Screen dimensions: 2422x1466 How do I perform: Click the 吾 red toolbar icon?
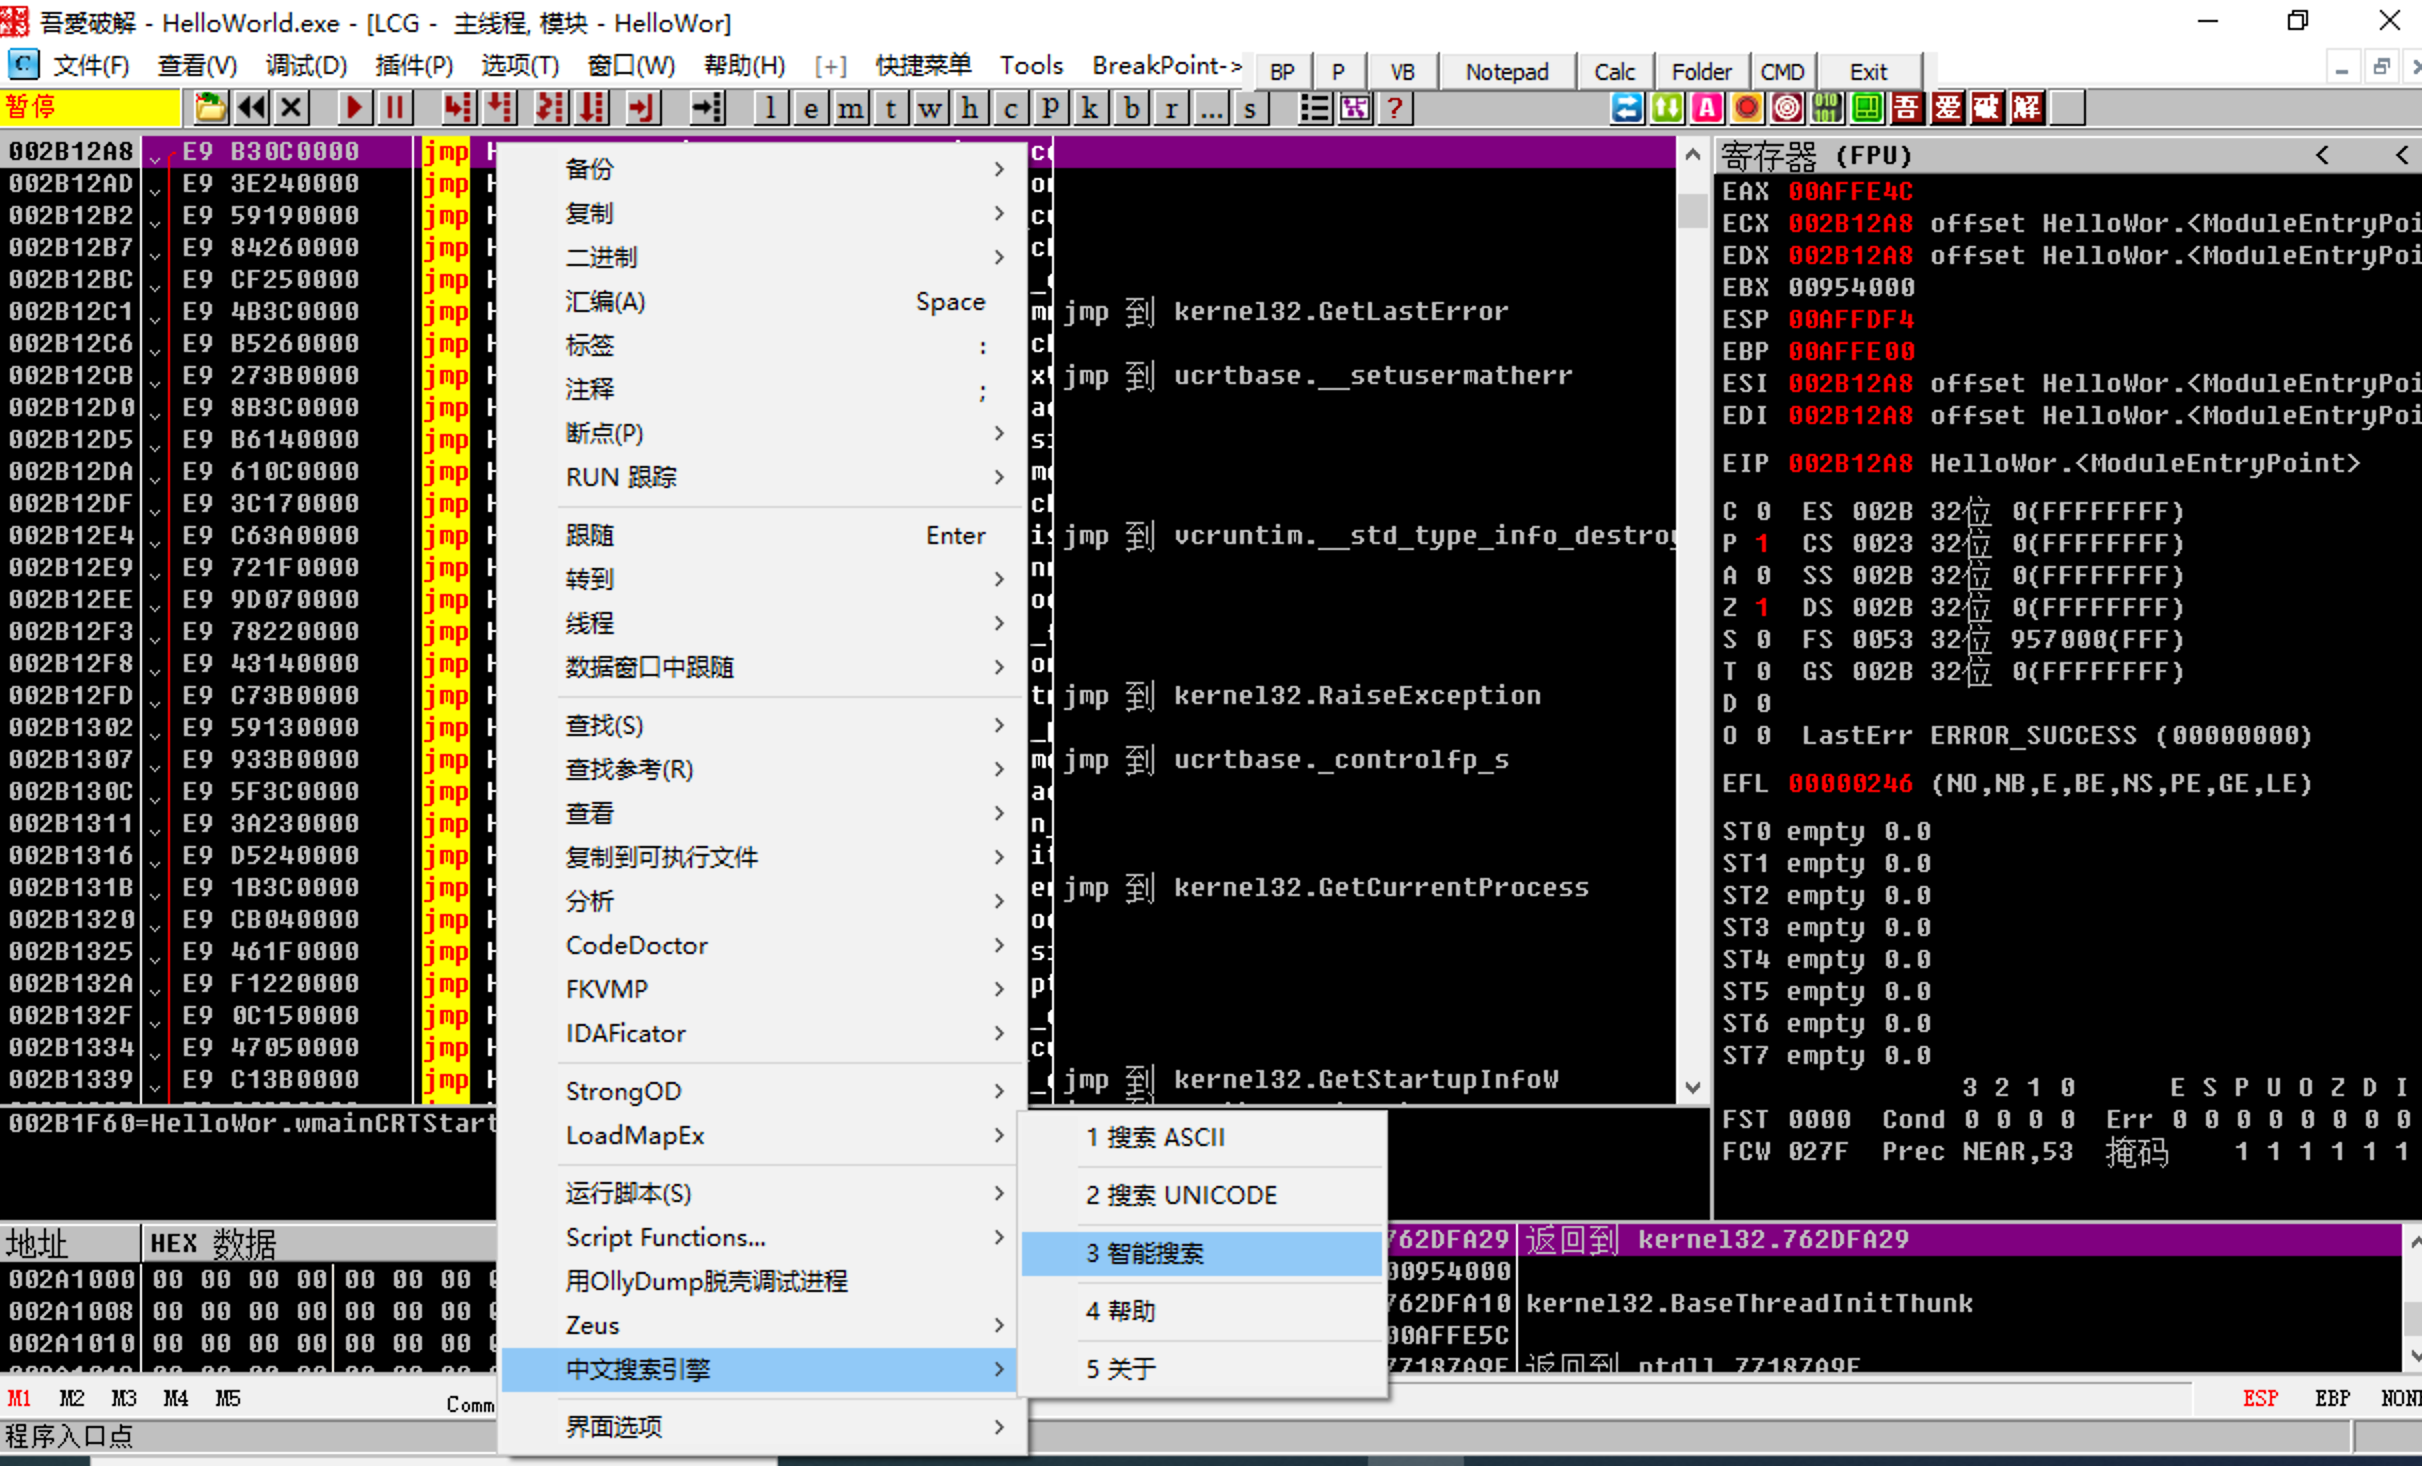tap(1907, 108)
